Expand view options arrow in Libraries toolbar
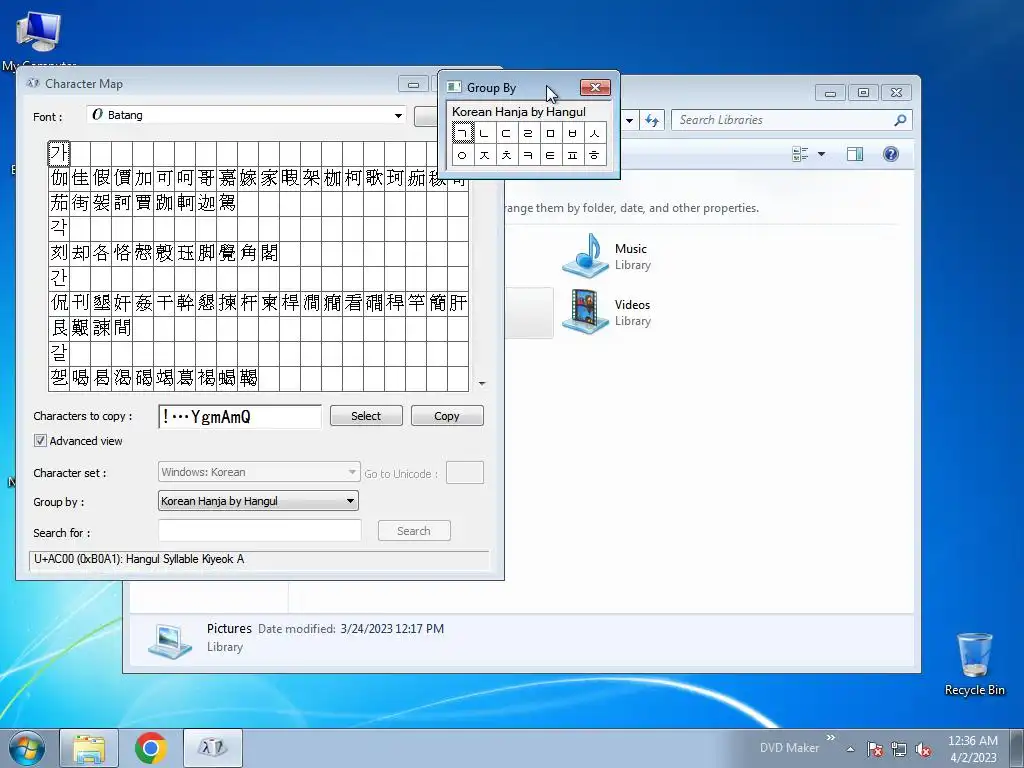 (x=822, y=154)
